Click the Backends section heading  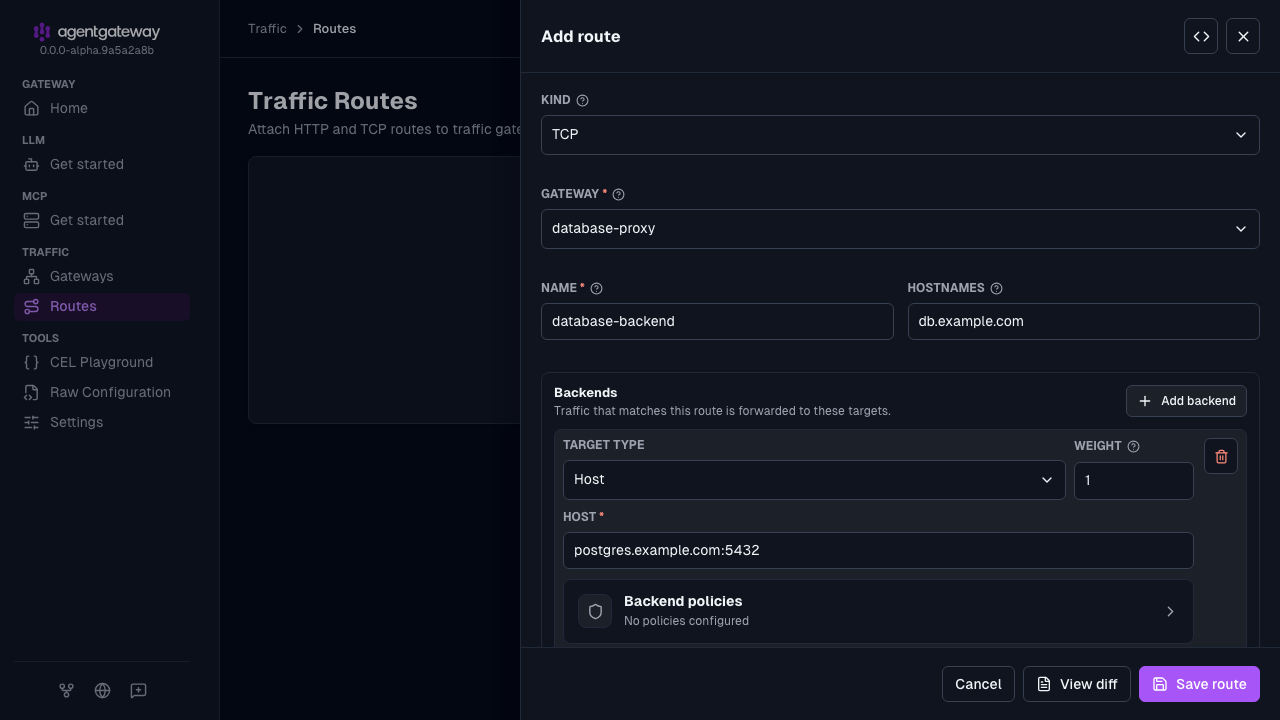(585, 392)
